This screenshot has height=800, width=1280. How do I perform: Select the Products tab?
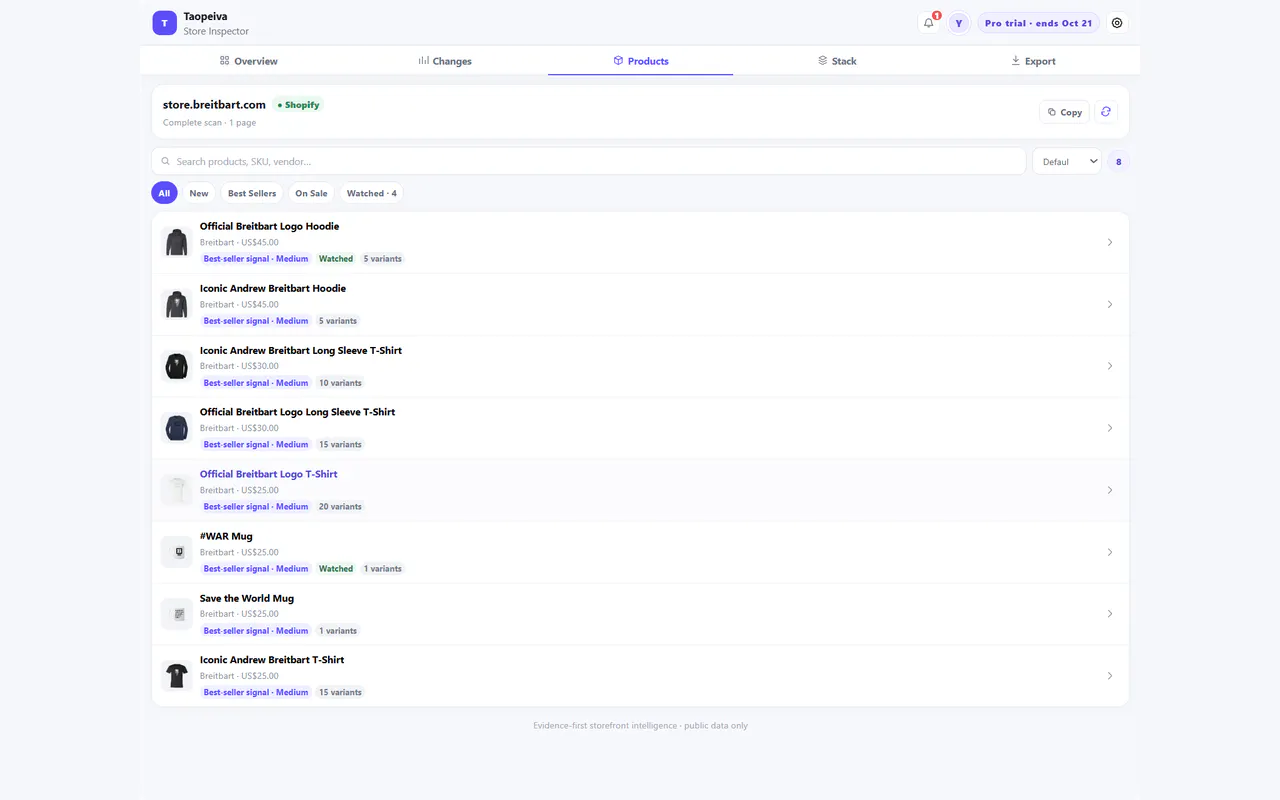(x=641, y=61)
